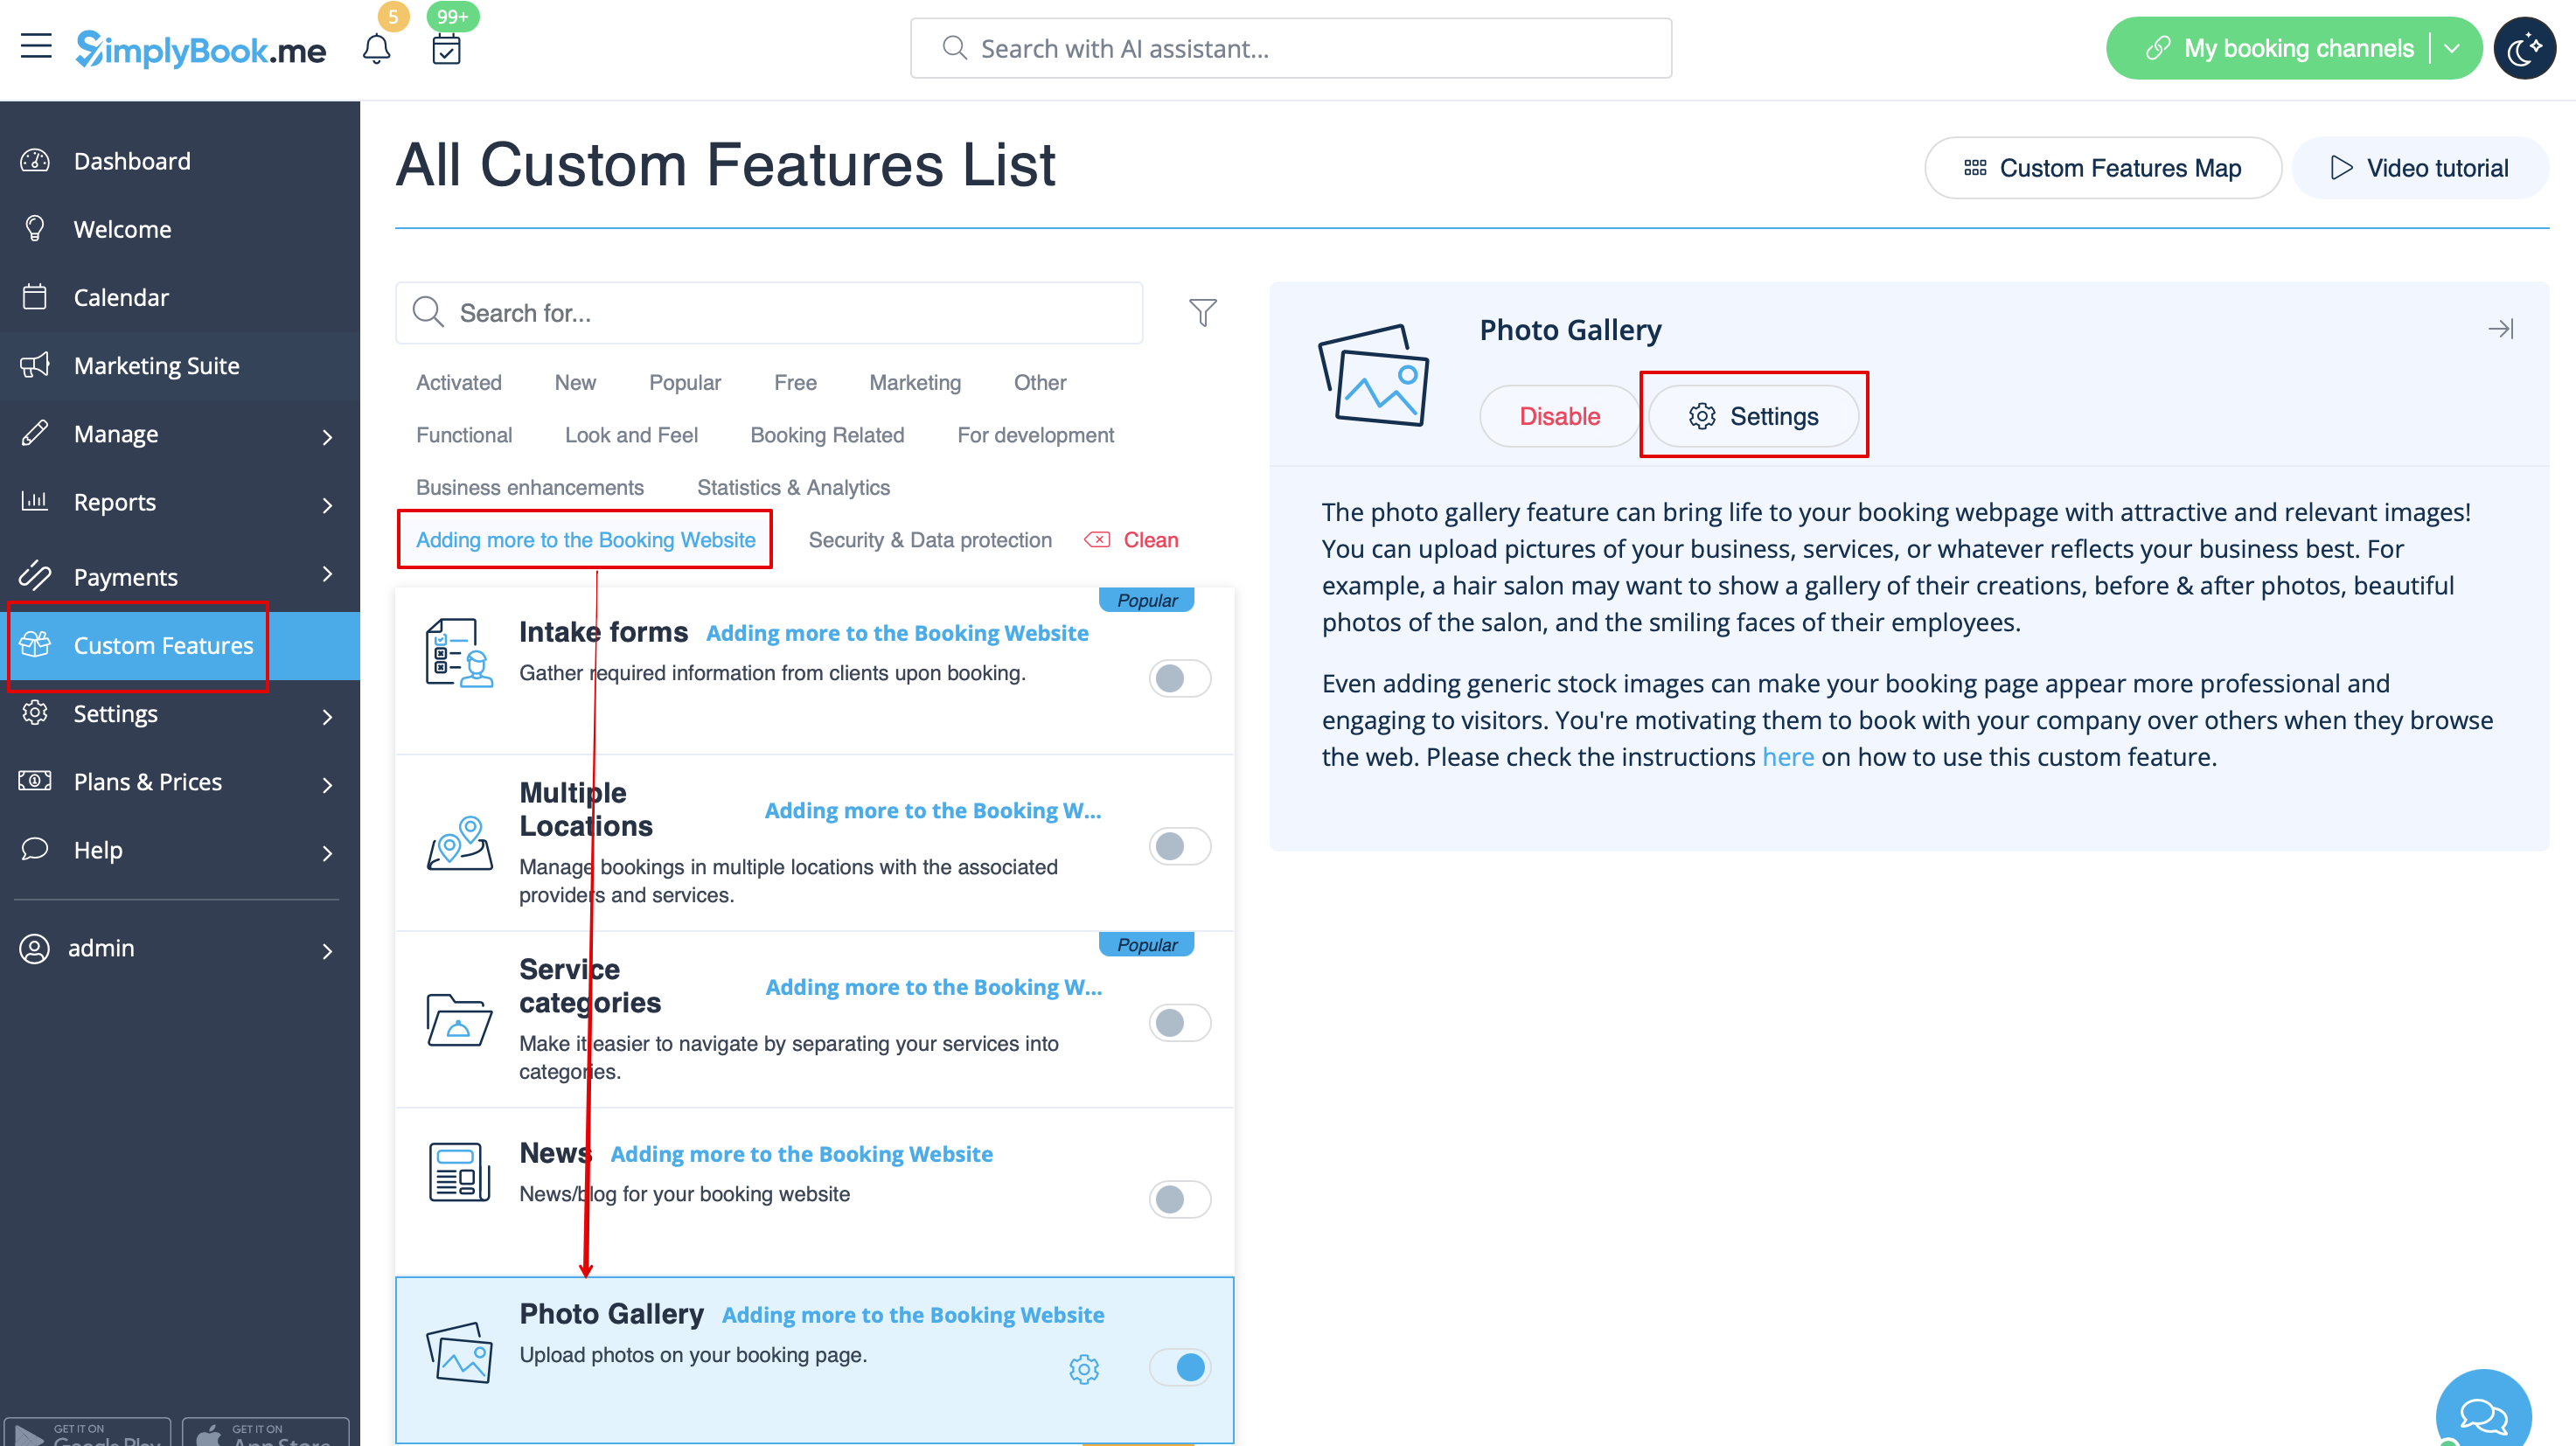Open the hamburger menu icon
The width and height of the screenshot is (2576, 1446).
[36, 46]
